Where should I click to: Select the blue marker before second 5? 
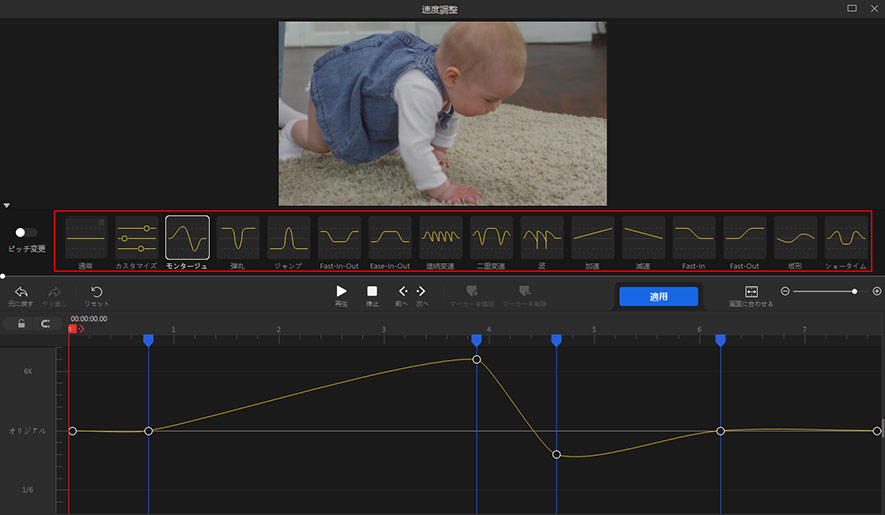click(557, 340)
